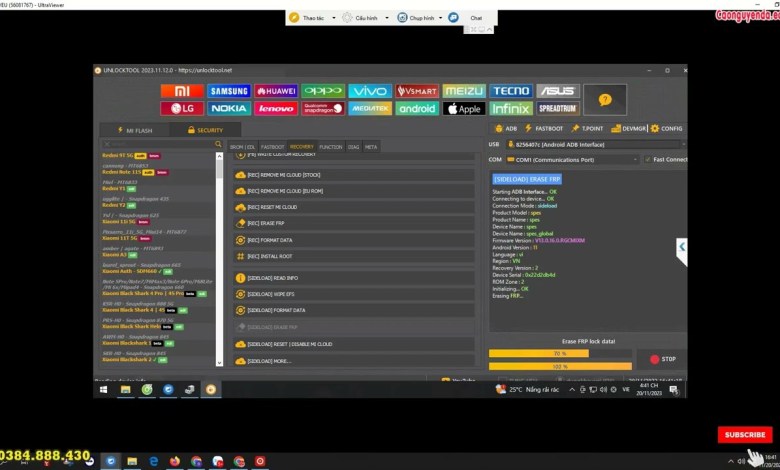Switch to the FUNCTION sub-tab
This screenshot has width=780, height=470.
coord(331,147)
